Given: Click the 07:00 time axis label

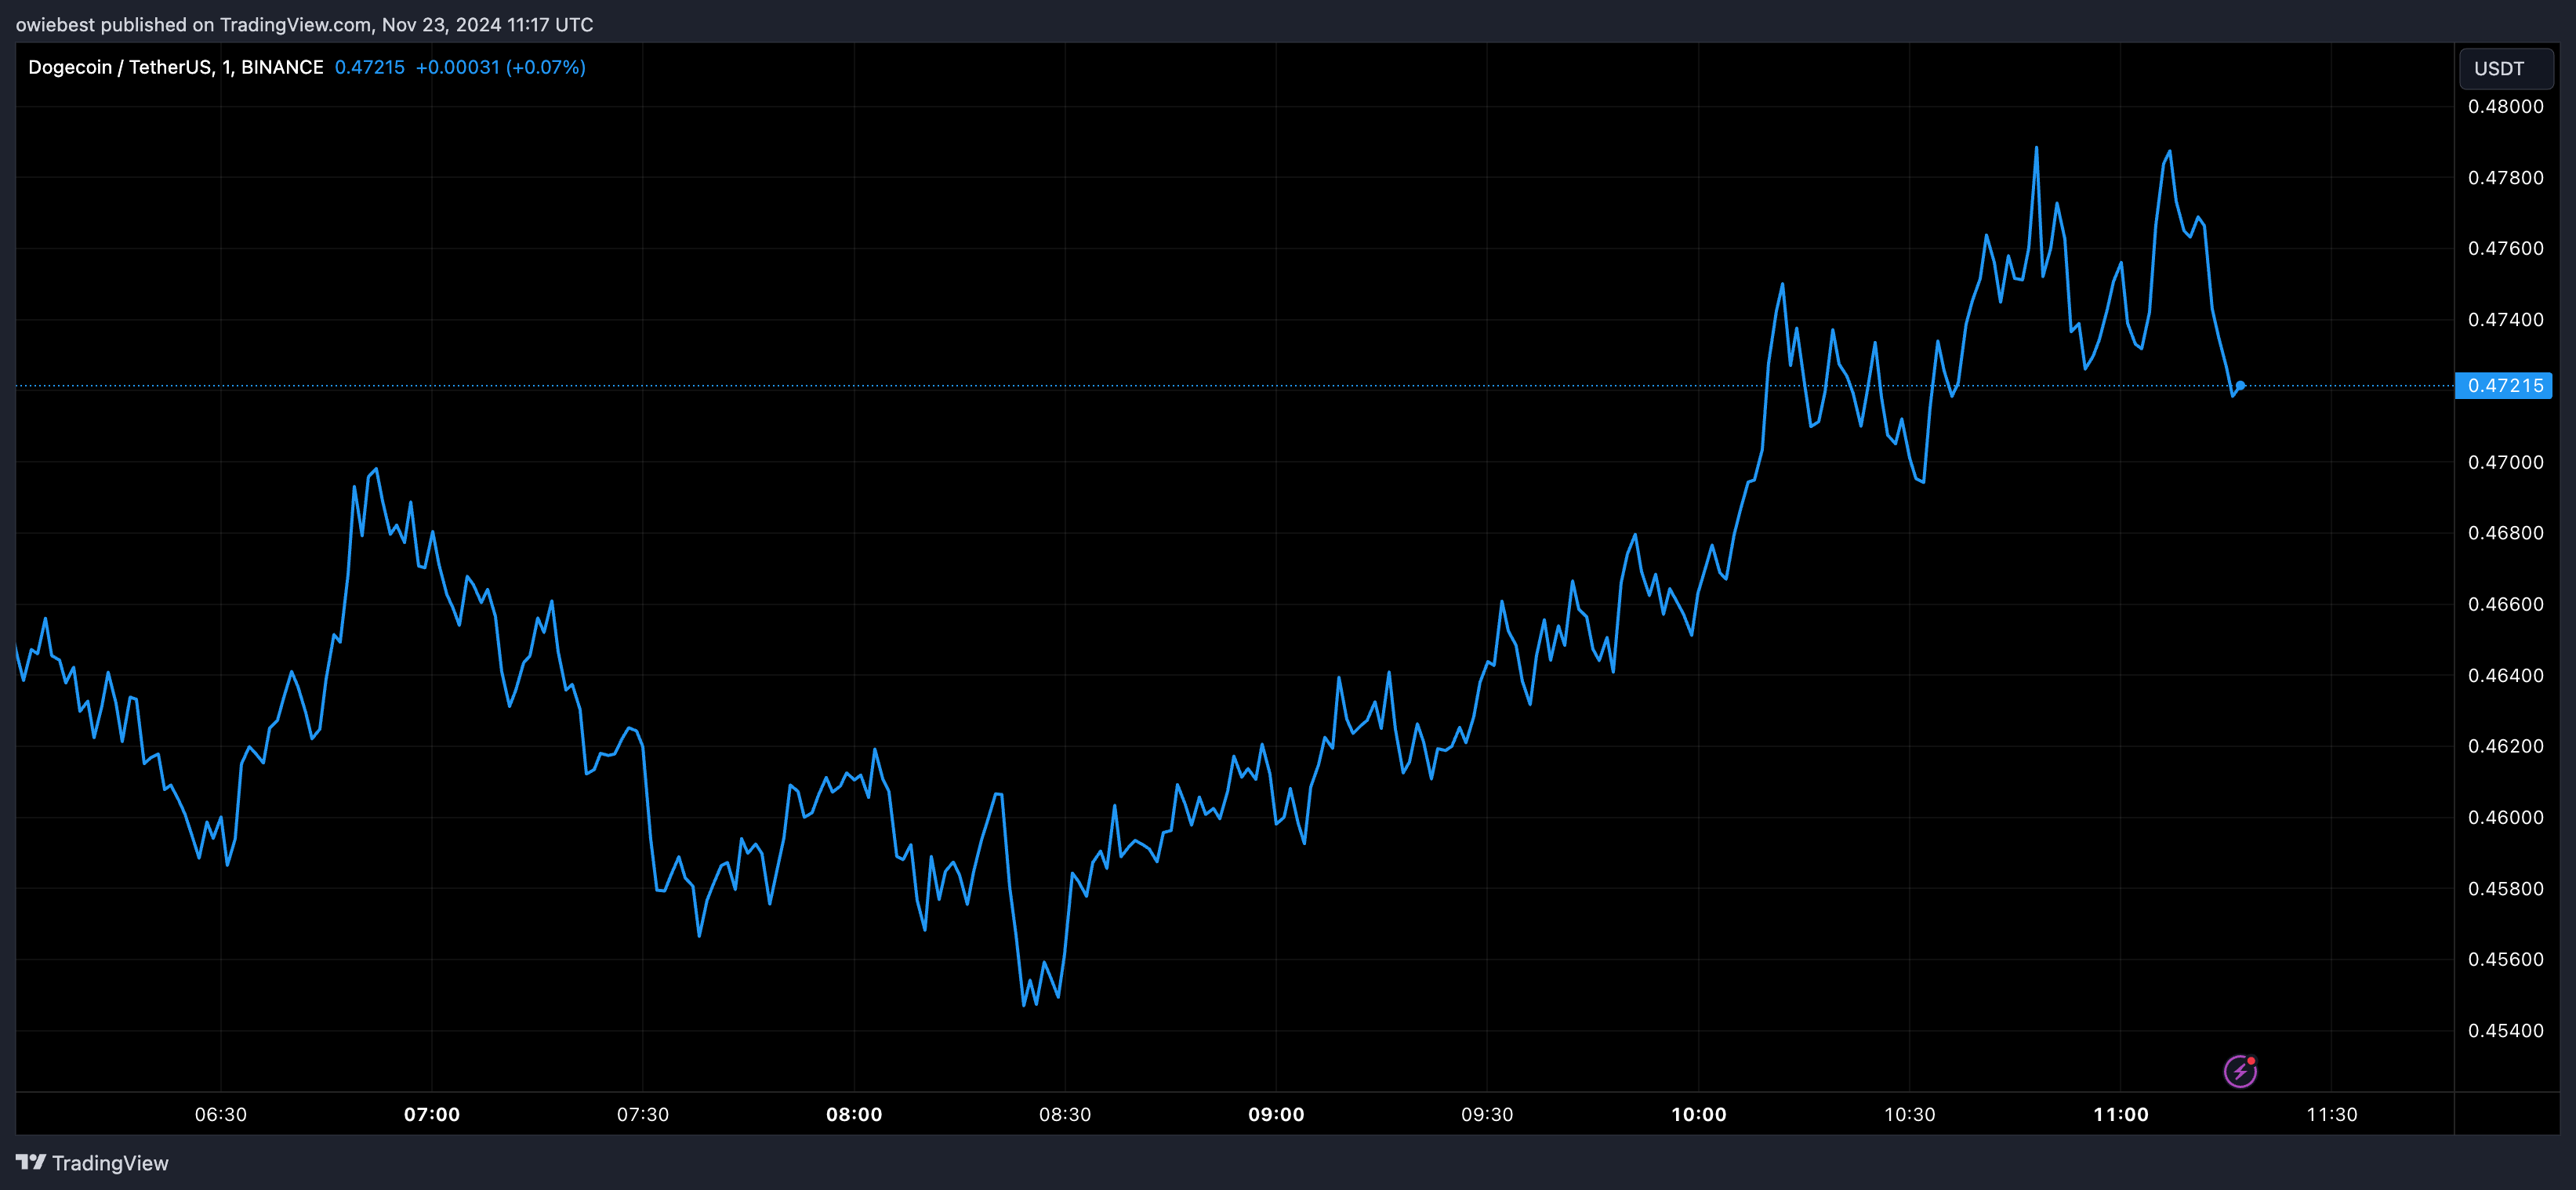Looking at the screenshot, I should pos(432,1114).
